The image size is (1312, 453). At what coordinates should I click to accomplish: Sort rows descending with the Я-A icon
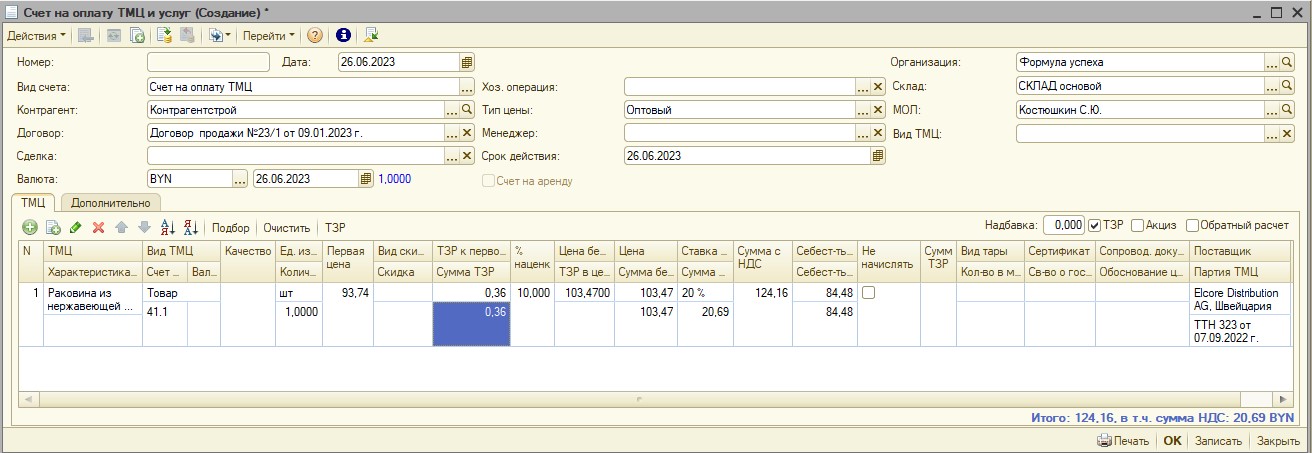(x=190, y=227)
